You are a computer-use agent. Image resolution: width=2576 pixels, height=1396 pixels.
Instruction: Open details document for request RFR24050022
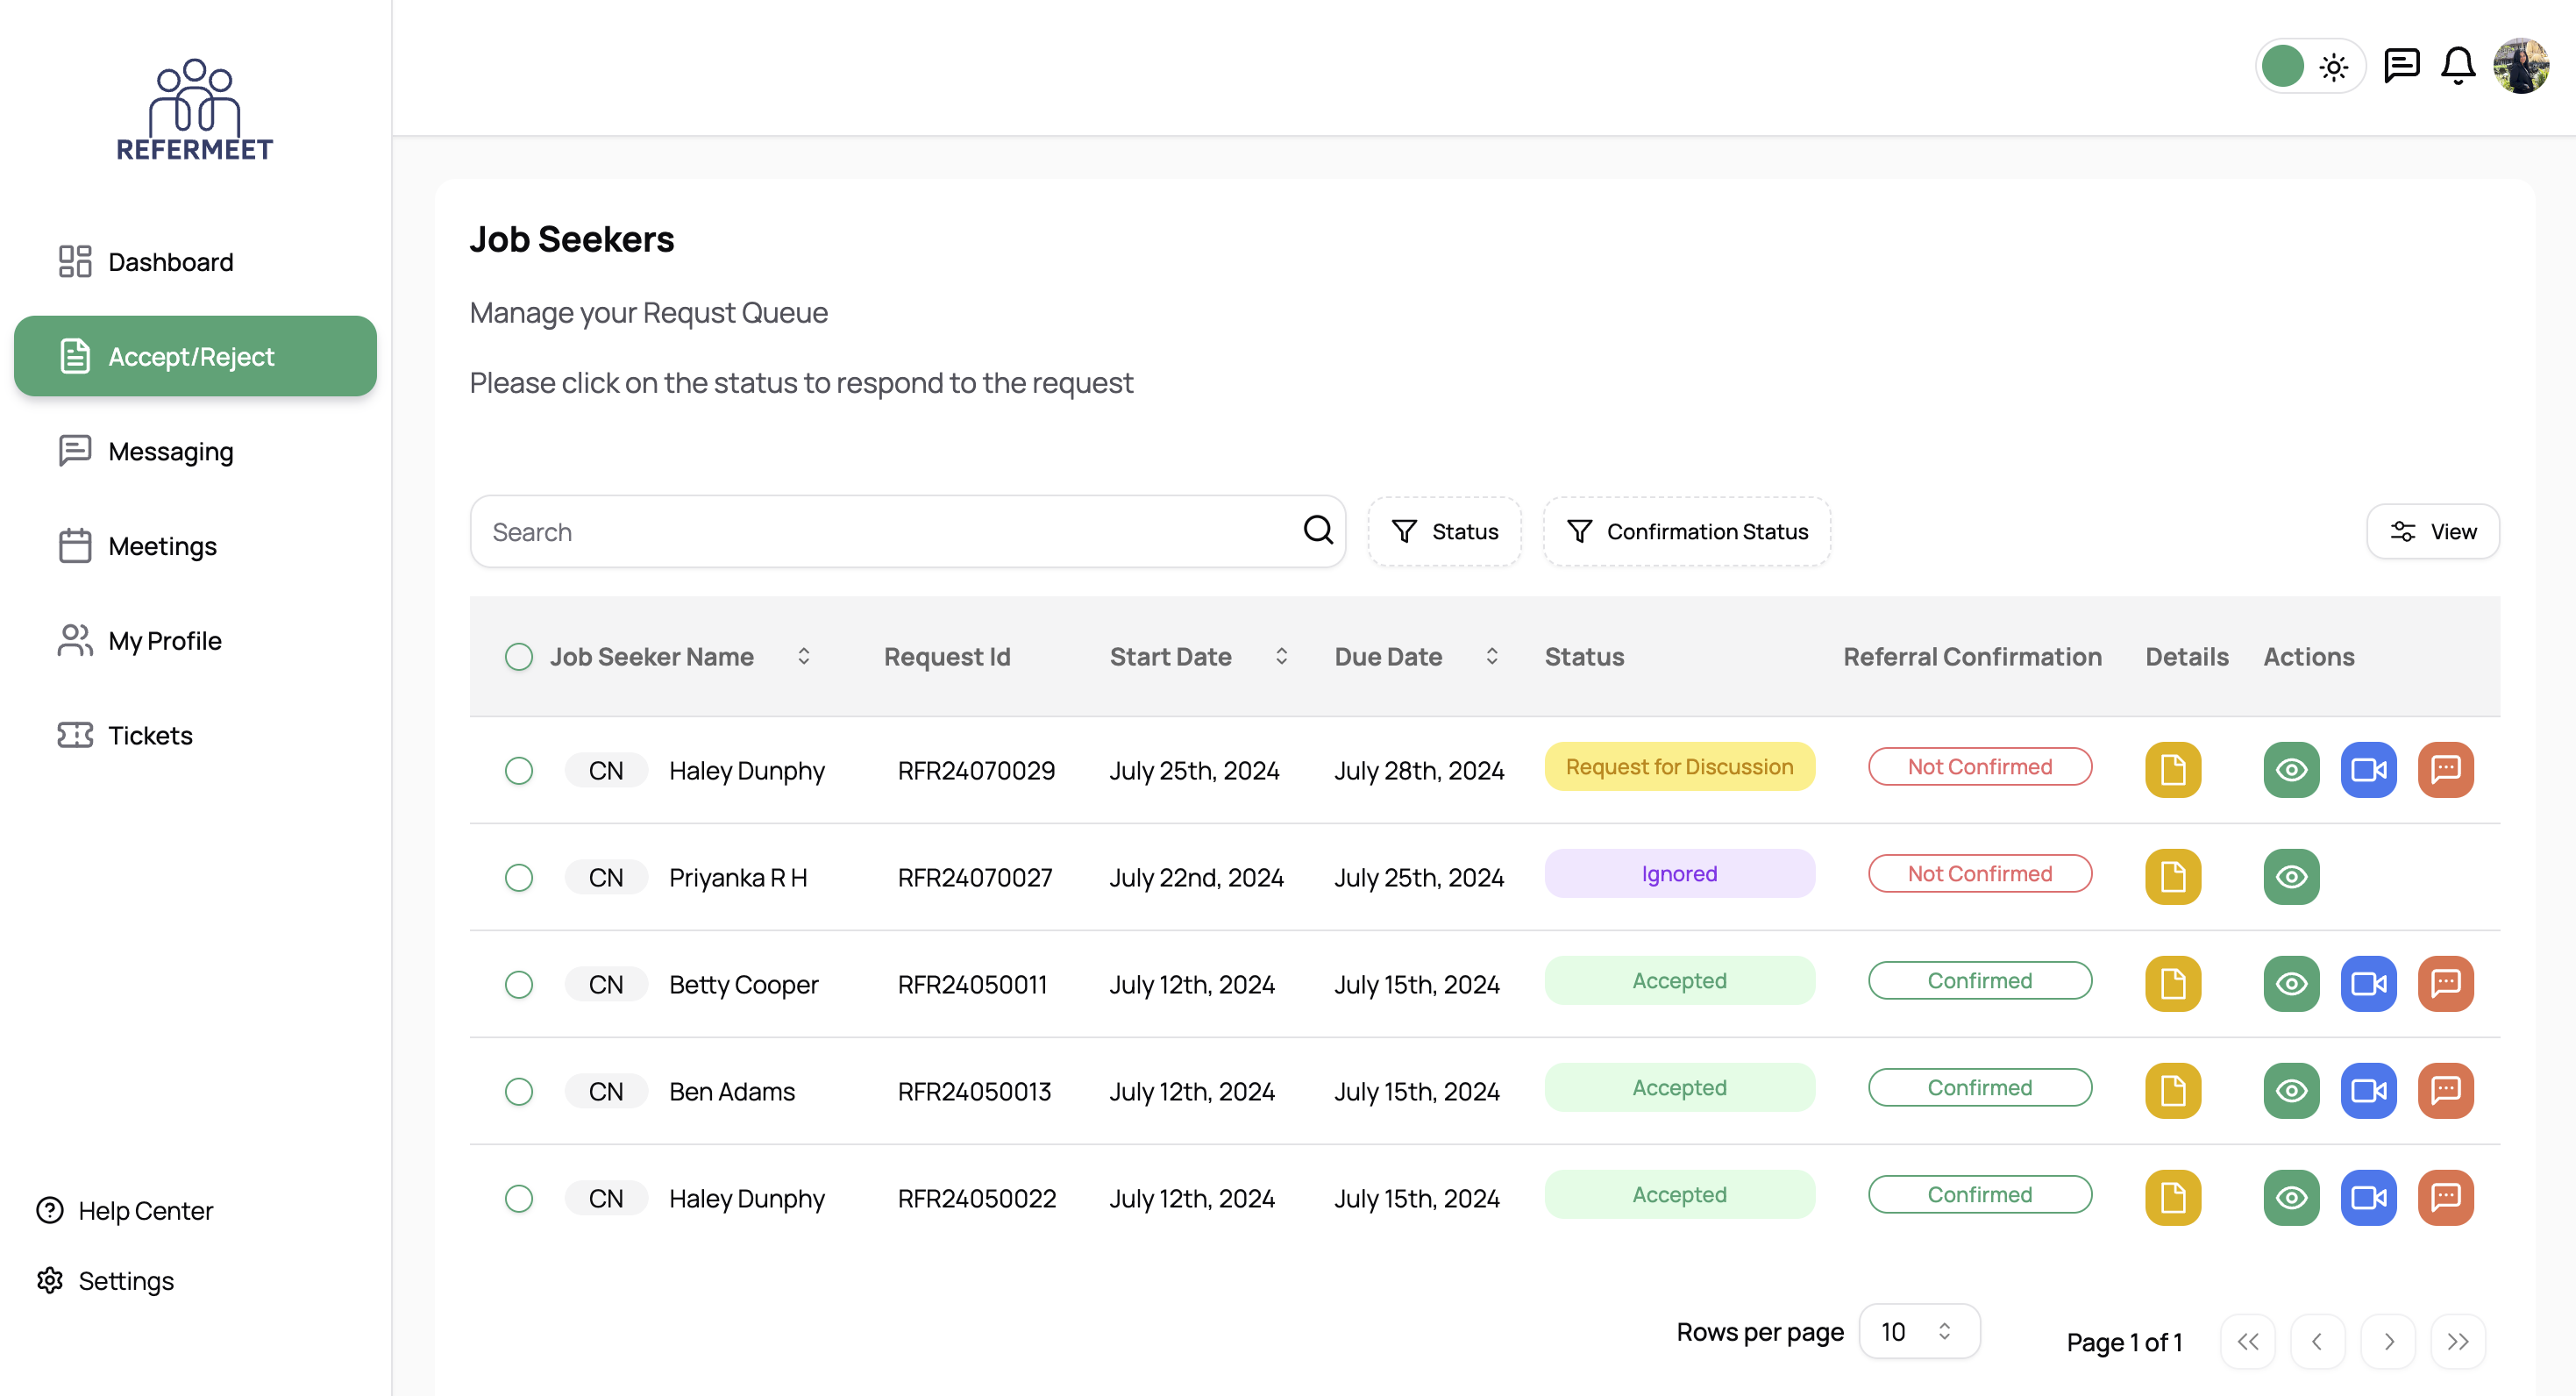pyautogui.click(x=2173, y=1198)
